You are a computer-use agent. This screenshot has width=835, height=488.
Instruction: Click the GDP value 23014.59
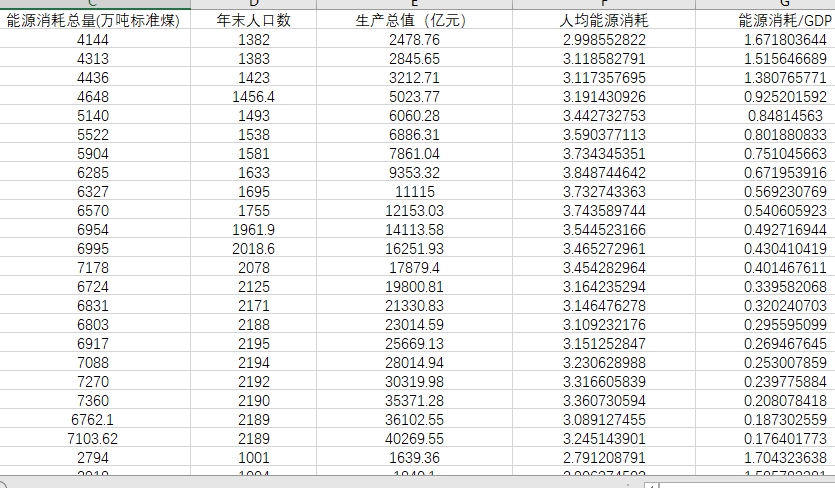[x=414, y=324]
